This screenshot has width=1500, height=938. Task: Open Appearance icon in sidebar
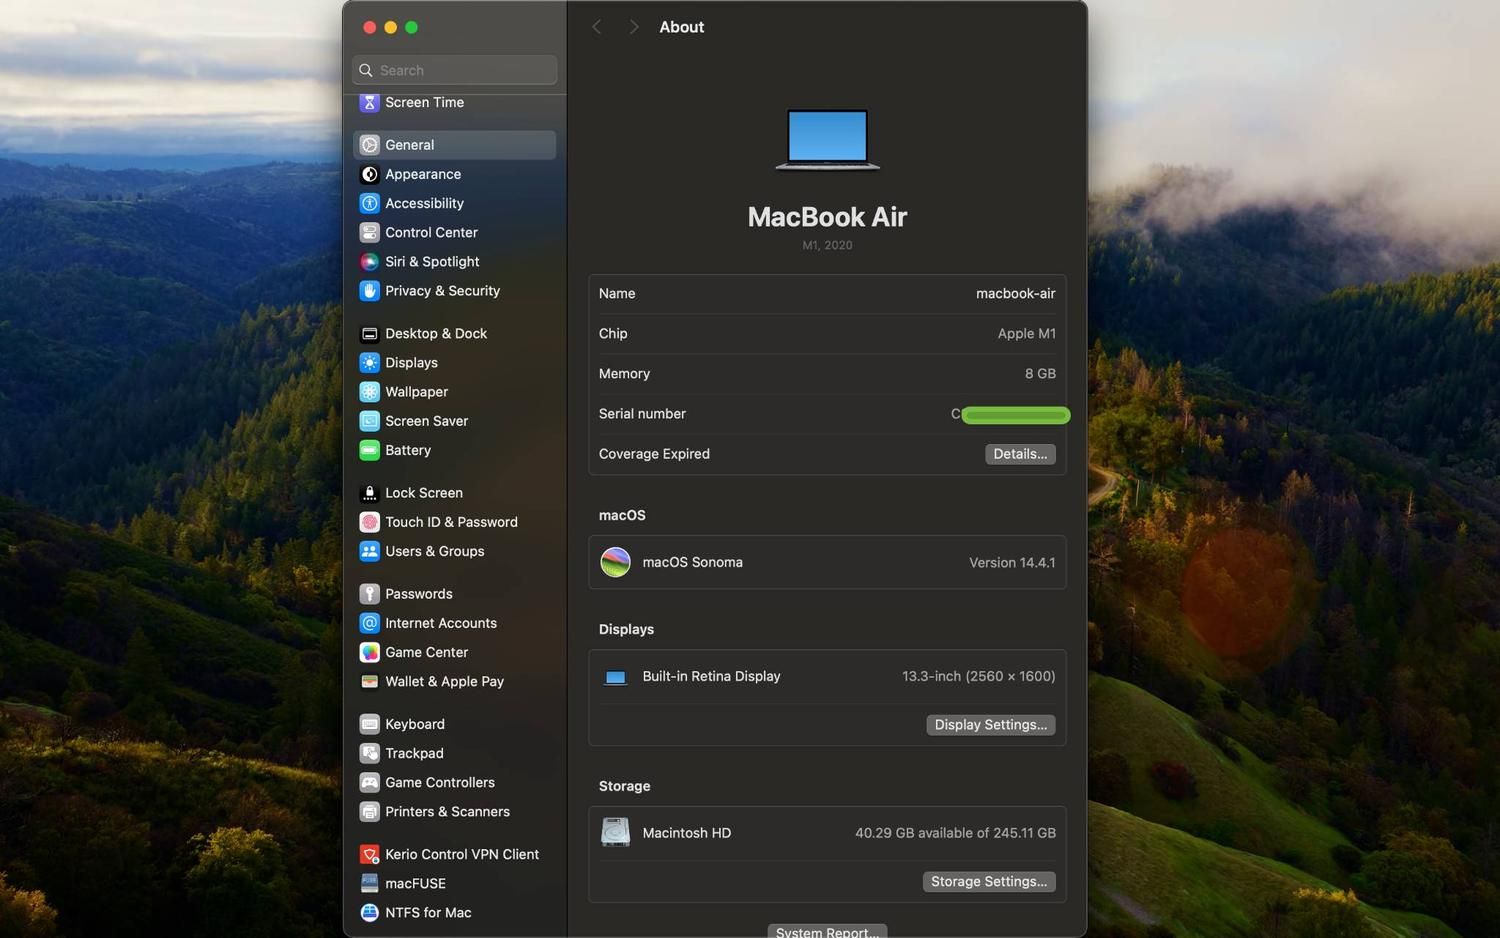tap(369, 174)
